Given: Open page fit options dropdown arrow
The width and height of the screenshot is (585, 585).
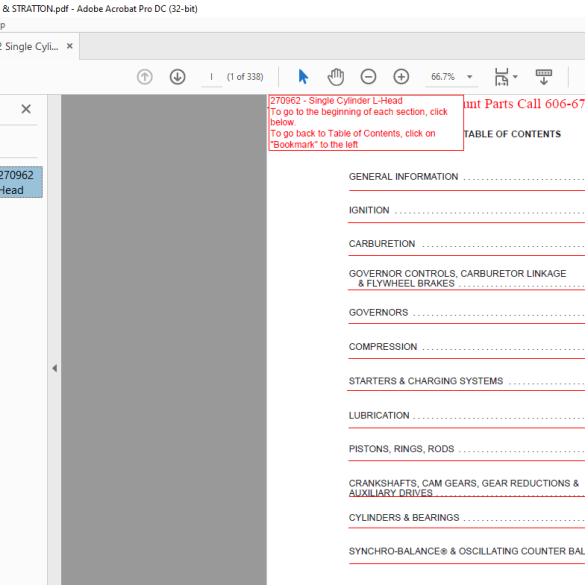Looking at the screenshot, I should (x=516, y=77).
